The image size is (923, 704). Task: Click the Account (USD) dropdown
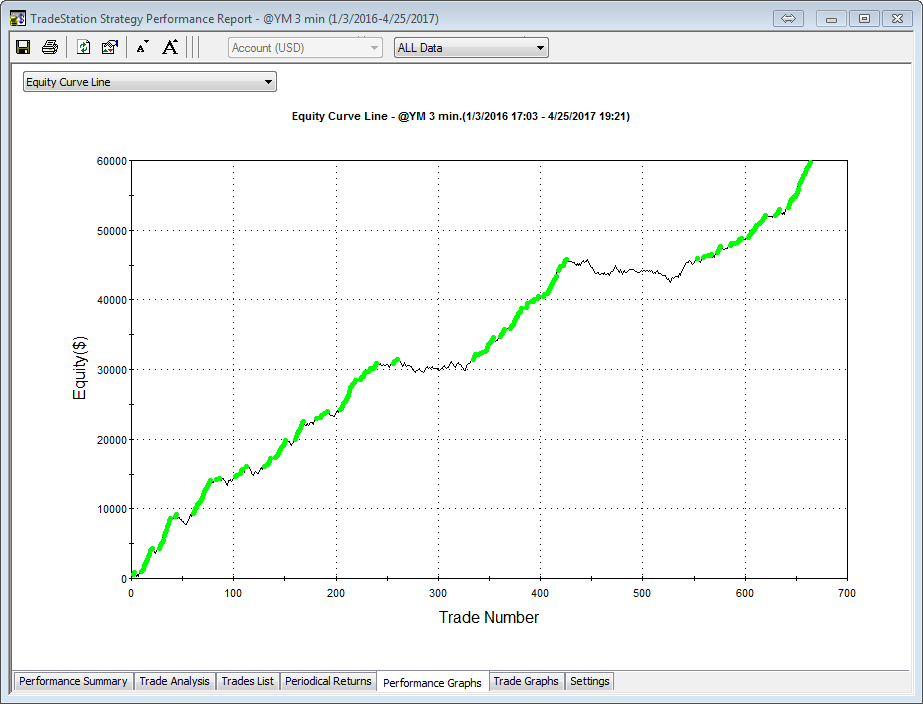coord(305,48)
